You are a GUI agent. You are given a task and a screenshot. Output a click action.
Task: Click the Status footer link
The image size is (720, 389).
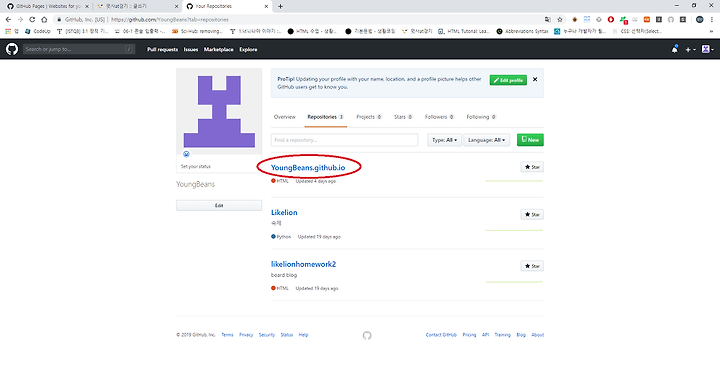tap(287, 335)
